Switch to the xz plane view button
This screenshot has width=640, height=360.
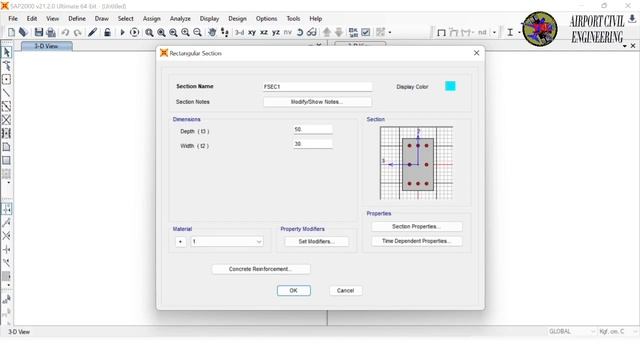click(x=264, y=32)
